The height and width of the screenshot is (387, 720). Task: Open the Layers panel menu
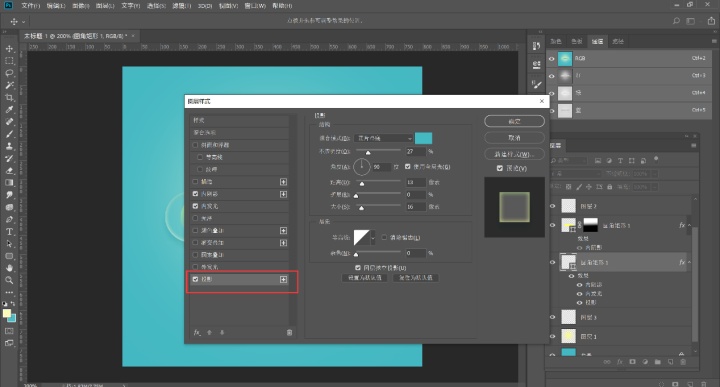[x=693, y=146]
